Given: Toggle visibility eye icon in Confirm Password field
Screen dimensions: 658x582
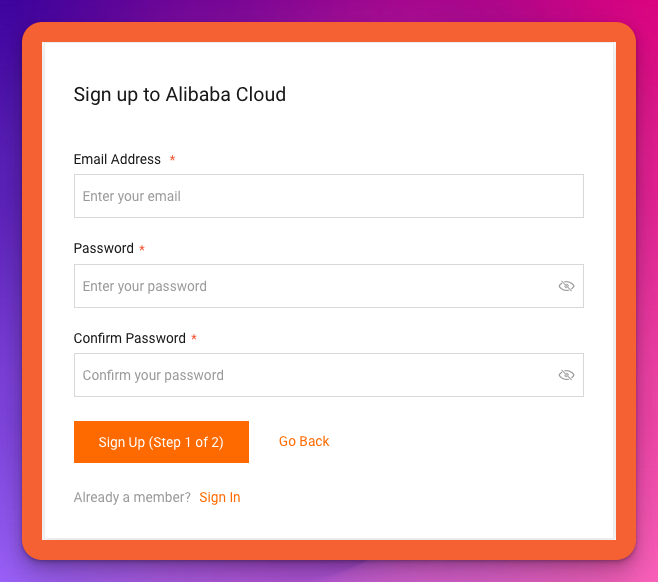Looking at the screenshot, I should pos(566,375).
